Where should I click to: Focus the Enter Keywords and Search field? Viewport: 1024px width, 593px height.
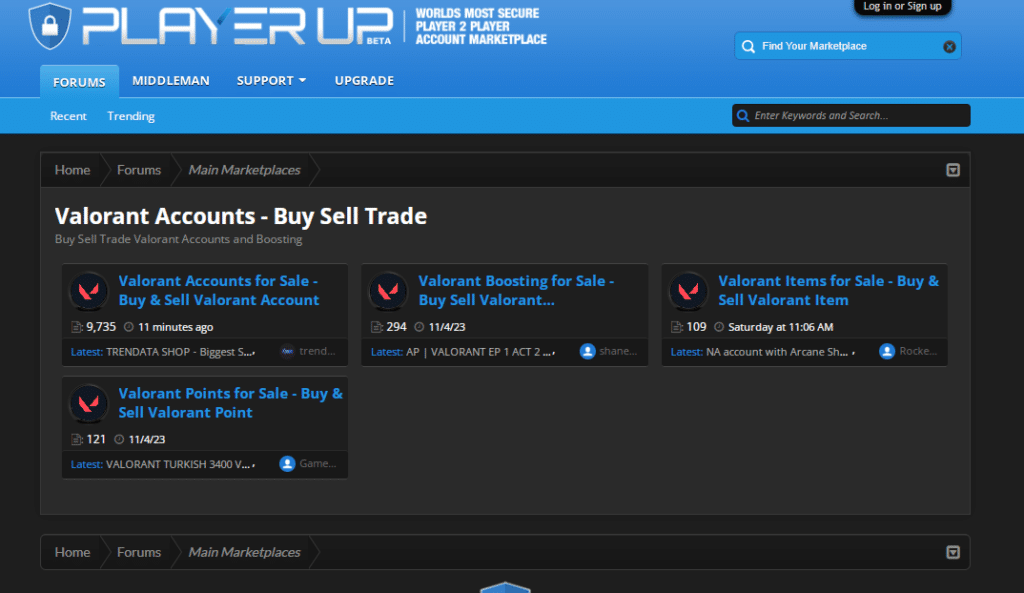(x=851, y=116)
